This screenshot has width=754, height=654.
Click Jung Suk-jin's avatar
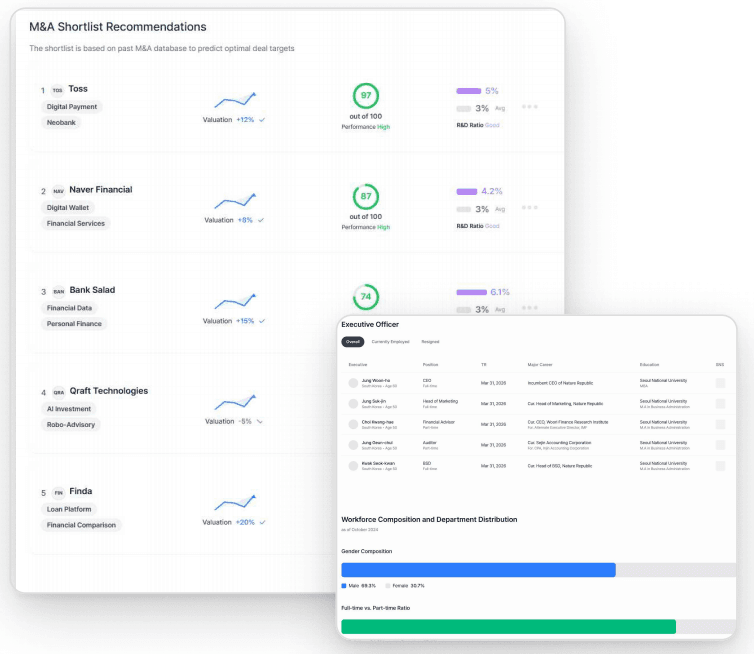pyautogui.click(x=353, y=403)
